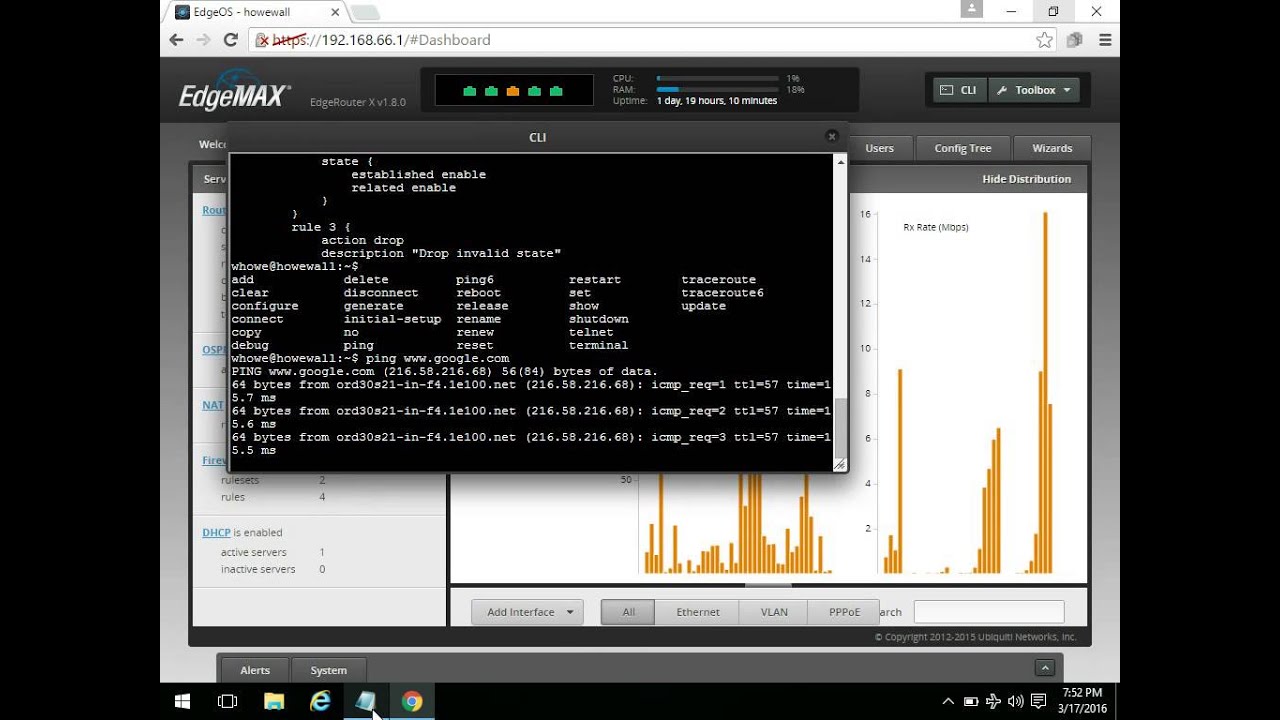The image size is (1280, 720).
Task: Open Task View on taskbar
Action: 228,701
